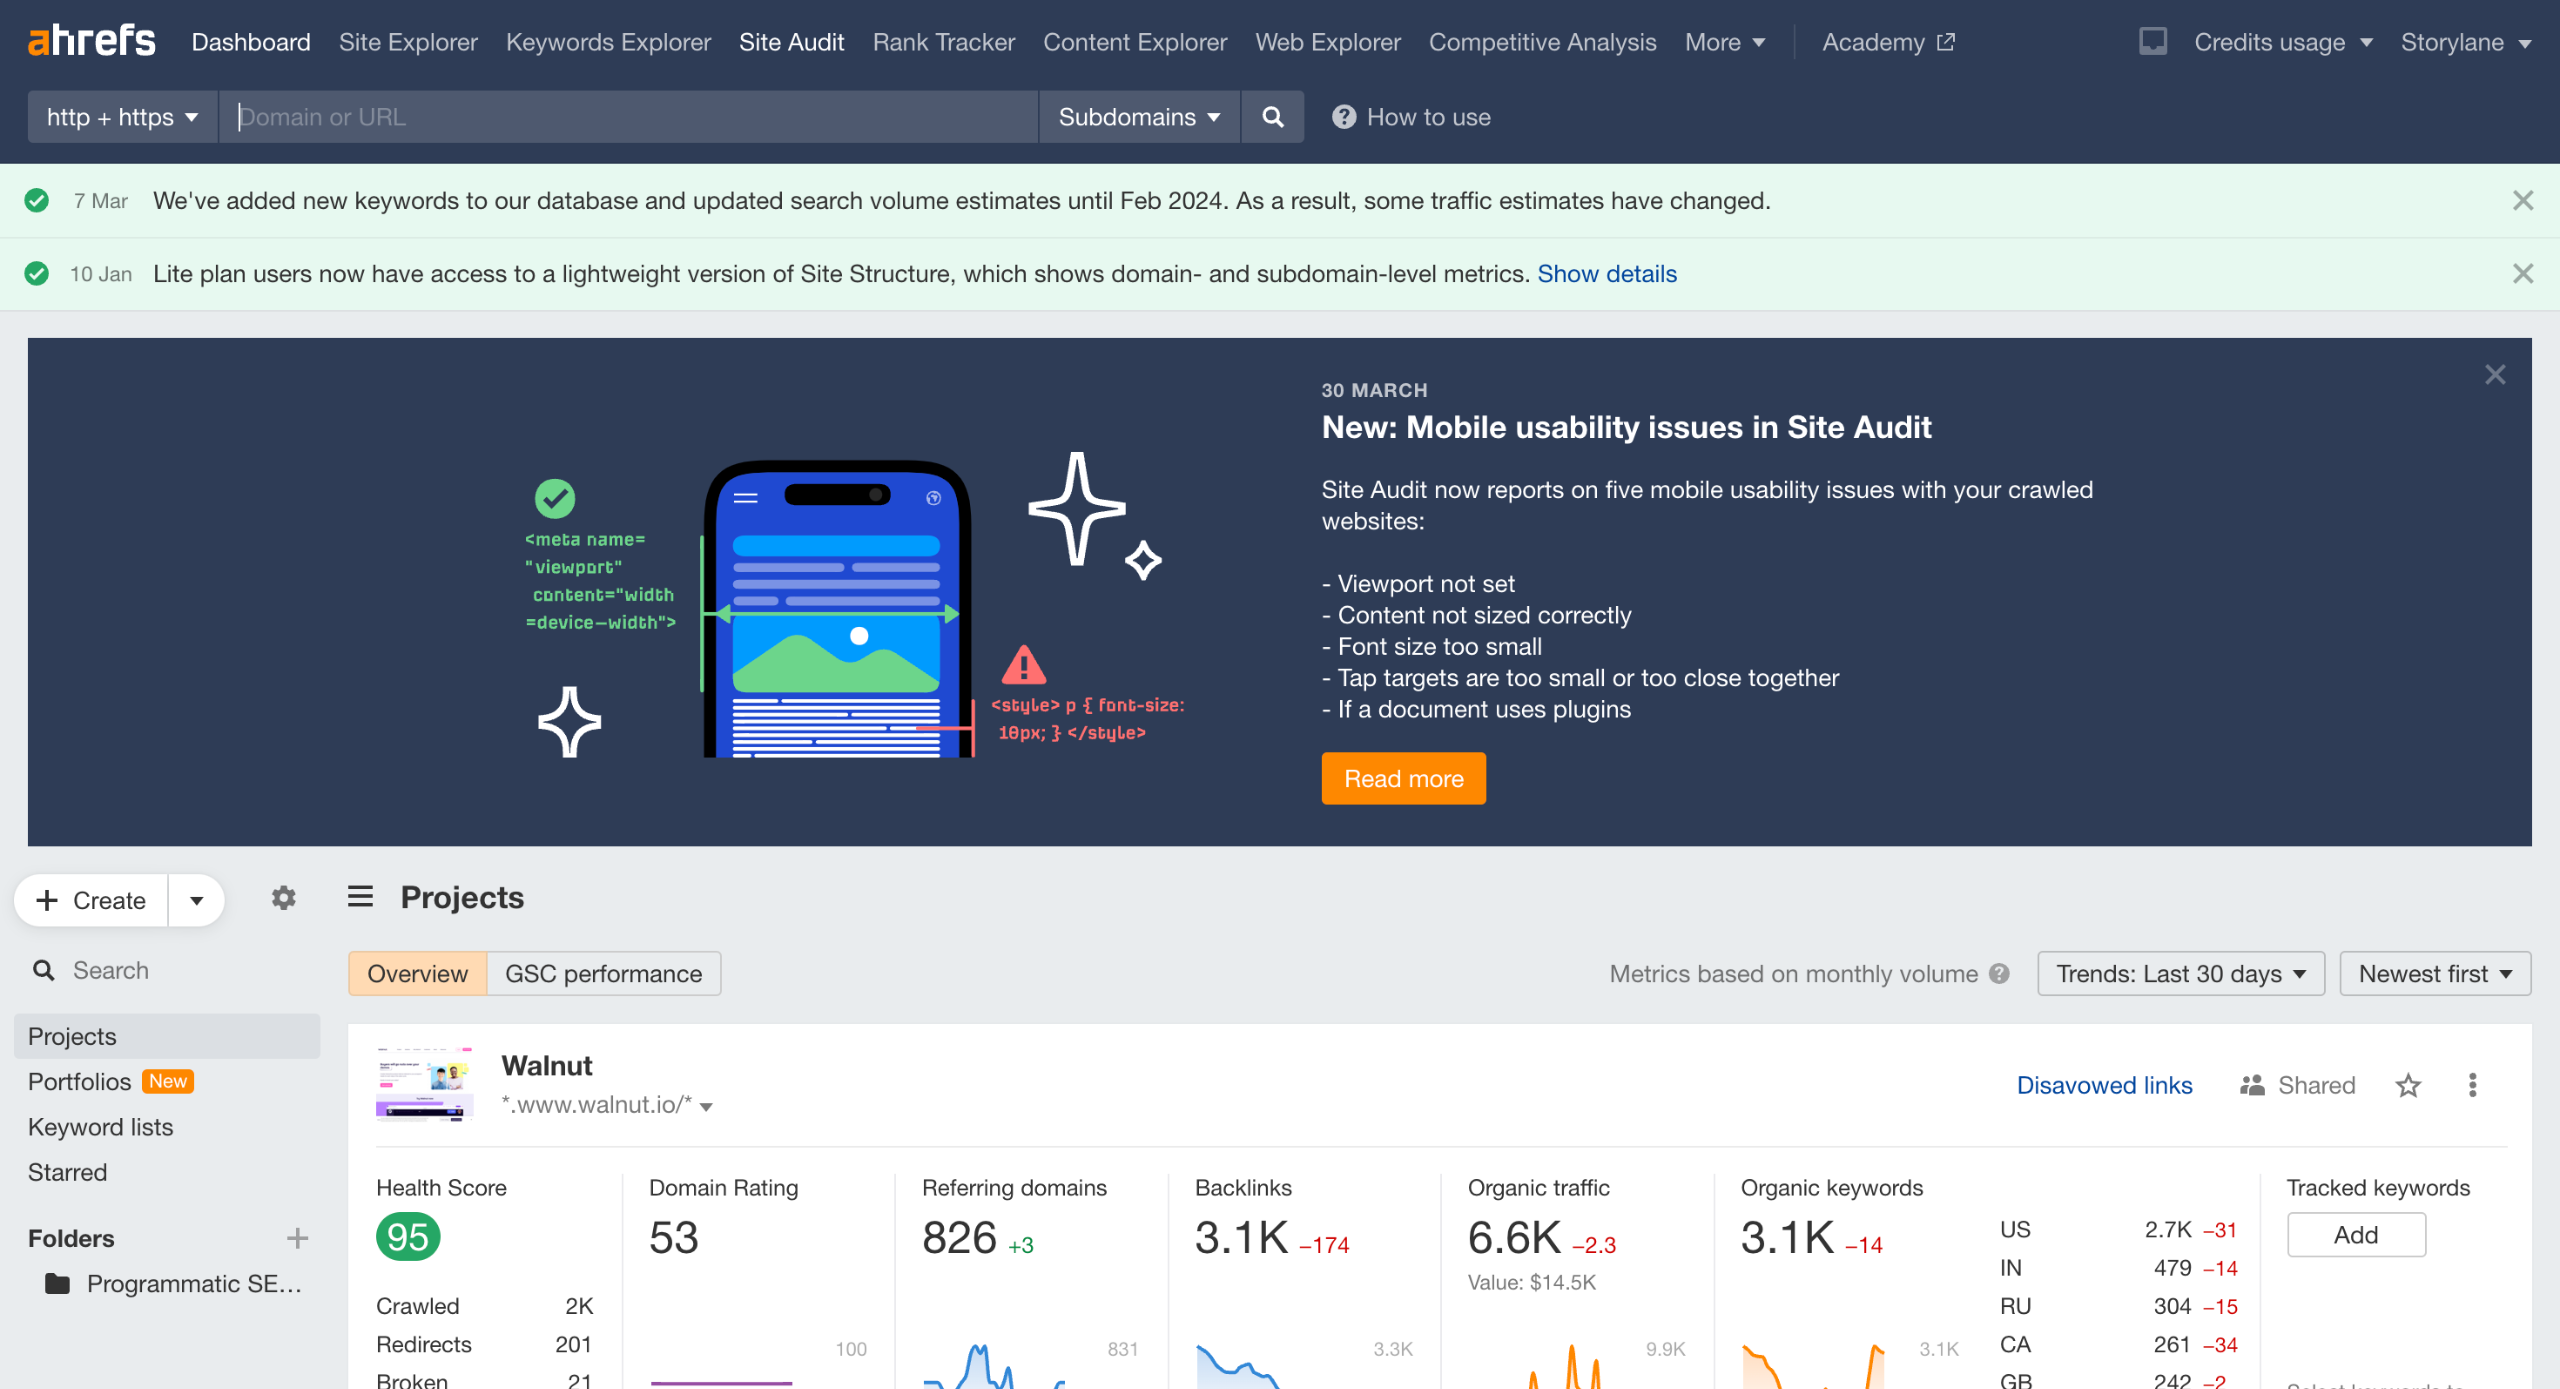Star the Walnut project
The image size is (2560, 1389).
[2408, 1085]
